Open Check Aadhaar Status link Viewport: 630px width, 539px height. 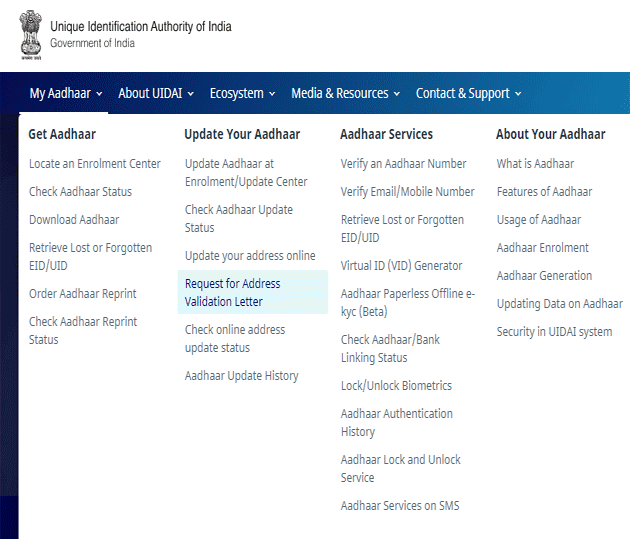(80, 192)
